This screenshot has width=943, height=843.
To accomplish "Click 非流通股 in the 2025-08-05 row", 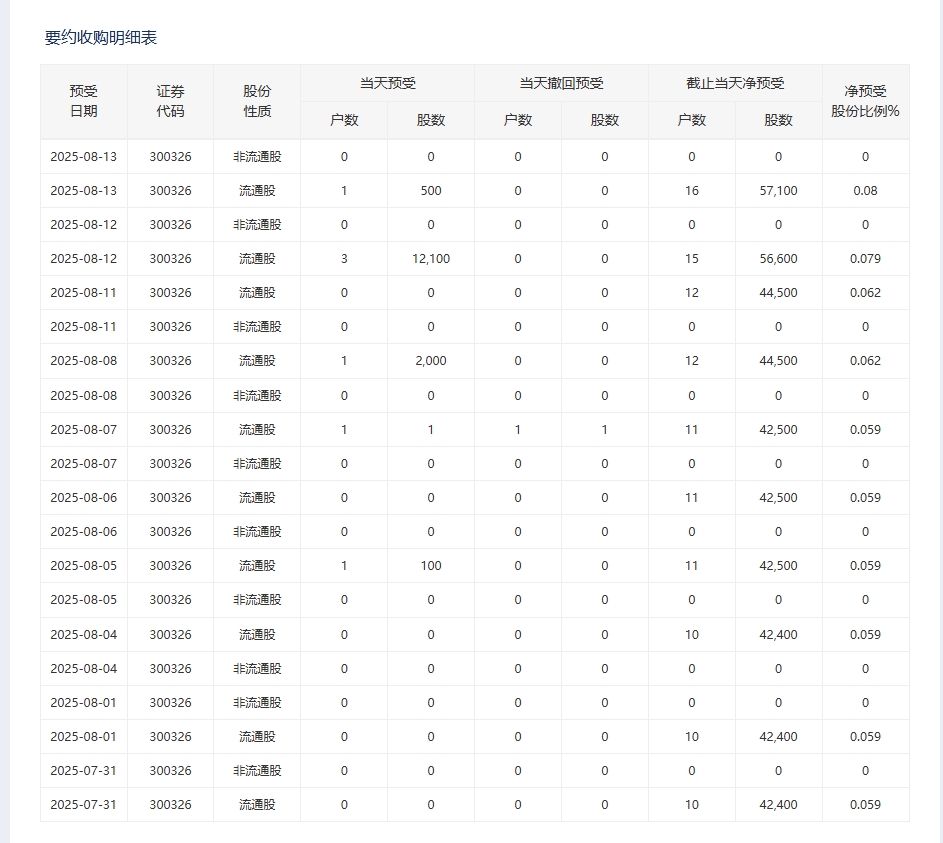I will (x=257, y=600).
